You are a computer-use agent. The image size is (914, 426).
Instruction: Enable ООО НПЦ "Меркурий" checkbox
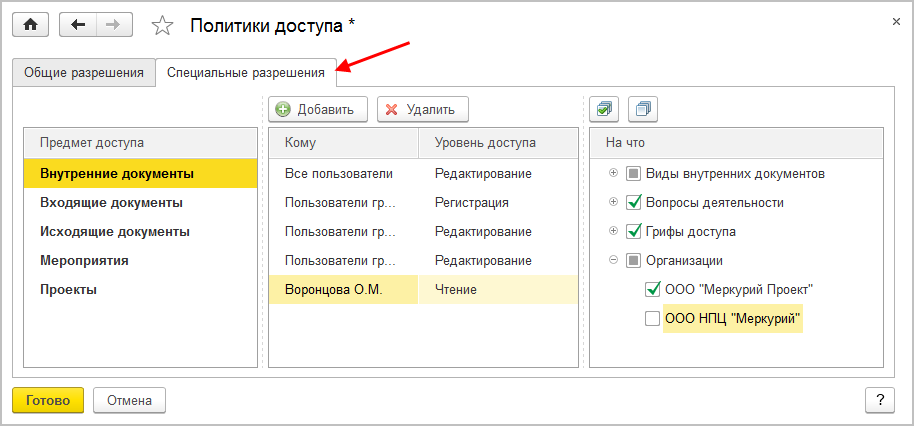652,319
